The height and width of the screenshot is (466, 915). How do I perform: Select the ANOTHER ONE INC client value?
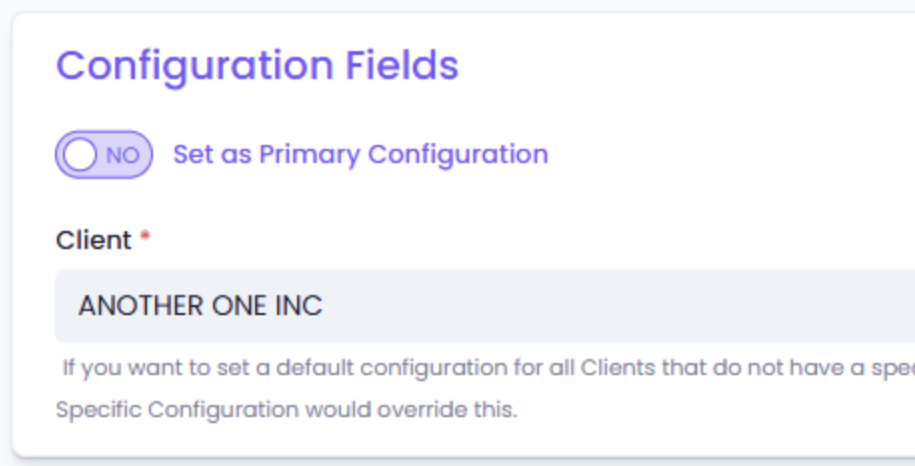200,306
